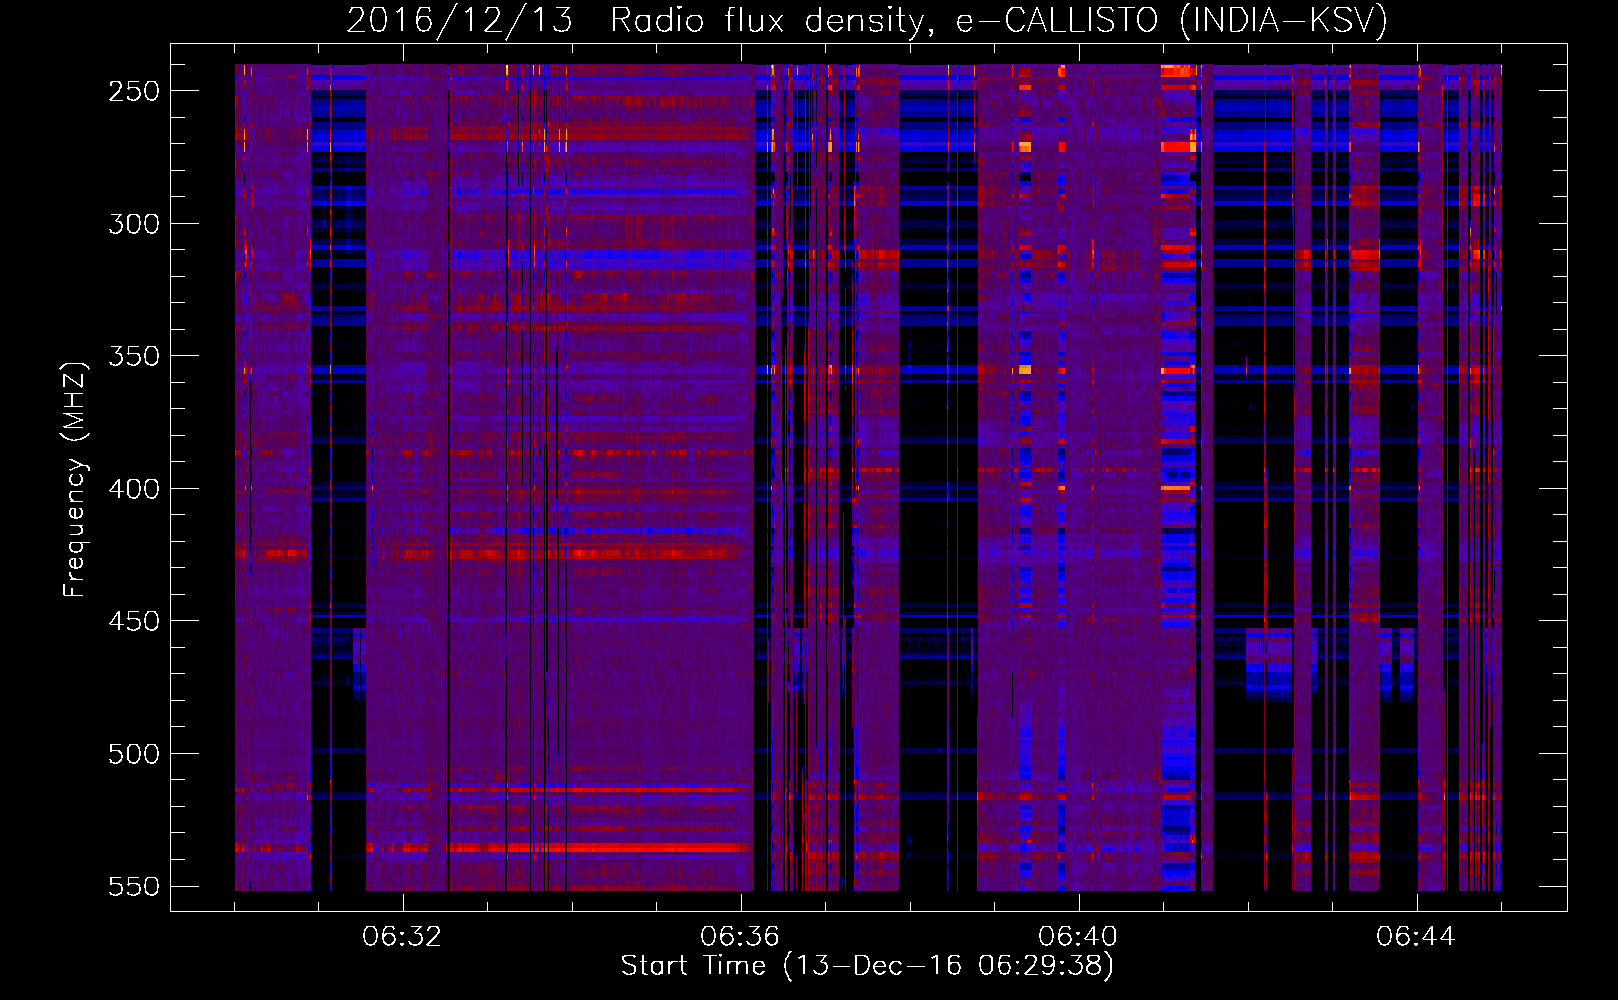Click the date '2016/12/13' in the title
1618x1000 pixels.
coord(460,20)
